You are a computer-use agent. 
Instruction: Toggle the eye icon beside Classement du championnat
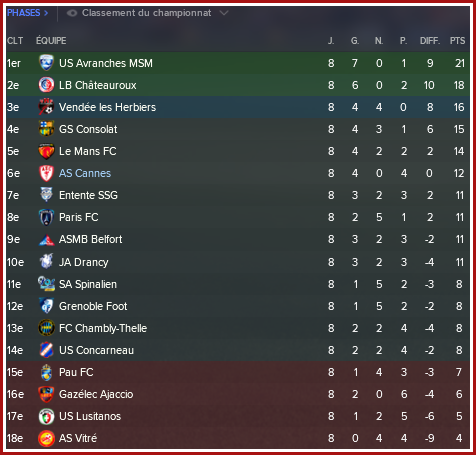pyautogui.click(x=72, y=13)
